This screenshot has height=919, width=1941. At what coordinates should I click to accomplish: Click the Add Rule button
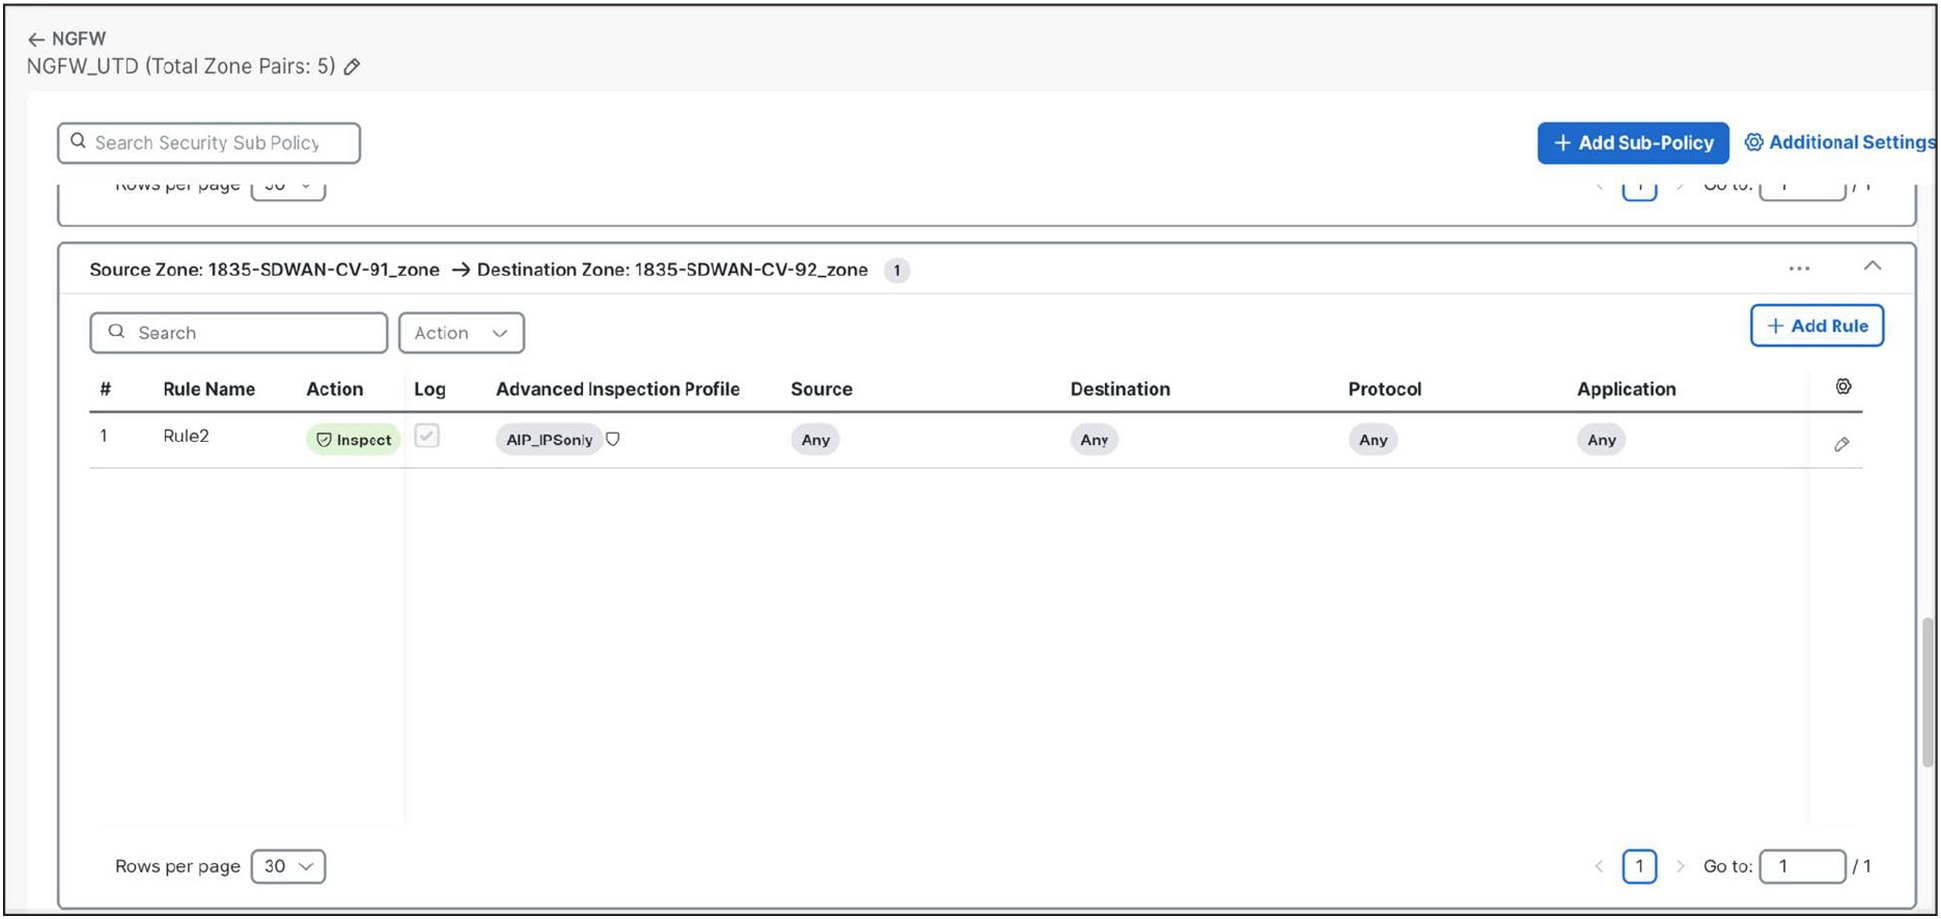click(x=1817, y=325)
